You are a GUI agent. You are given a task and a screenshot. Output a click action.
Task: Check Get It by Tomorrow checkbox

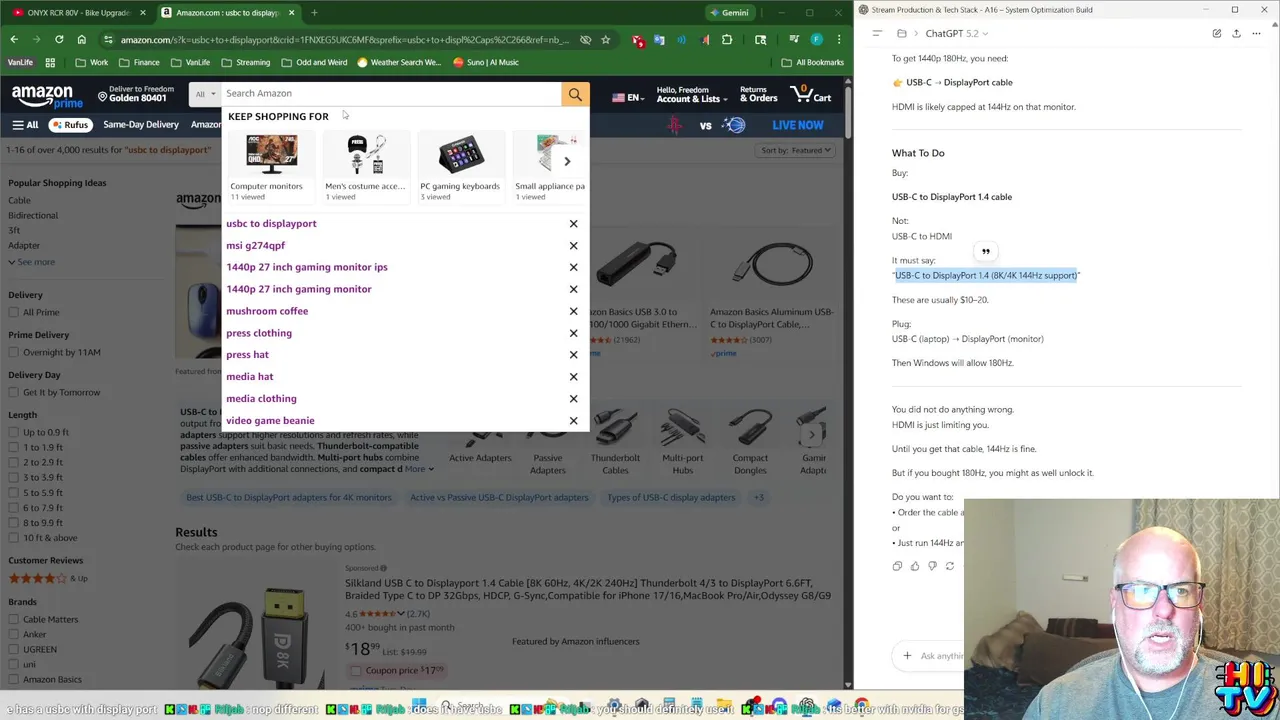(x=14, y=392)
